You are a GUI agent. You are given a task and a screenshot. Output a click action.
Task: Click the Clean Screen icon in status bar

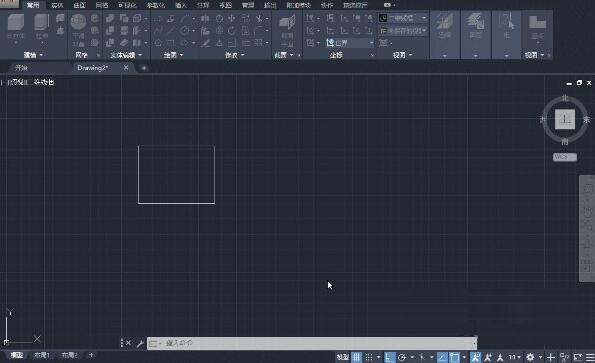click(578, 357)
